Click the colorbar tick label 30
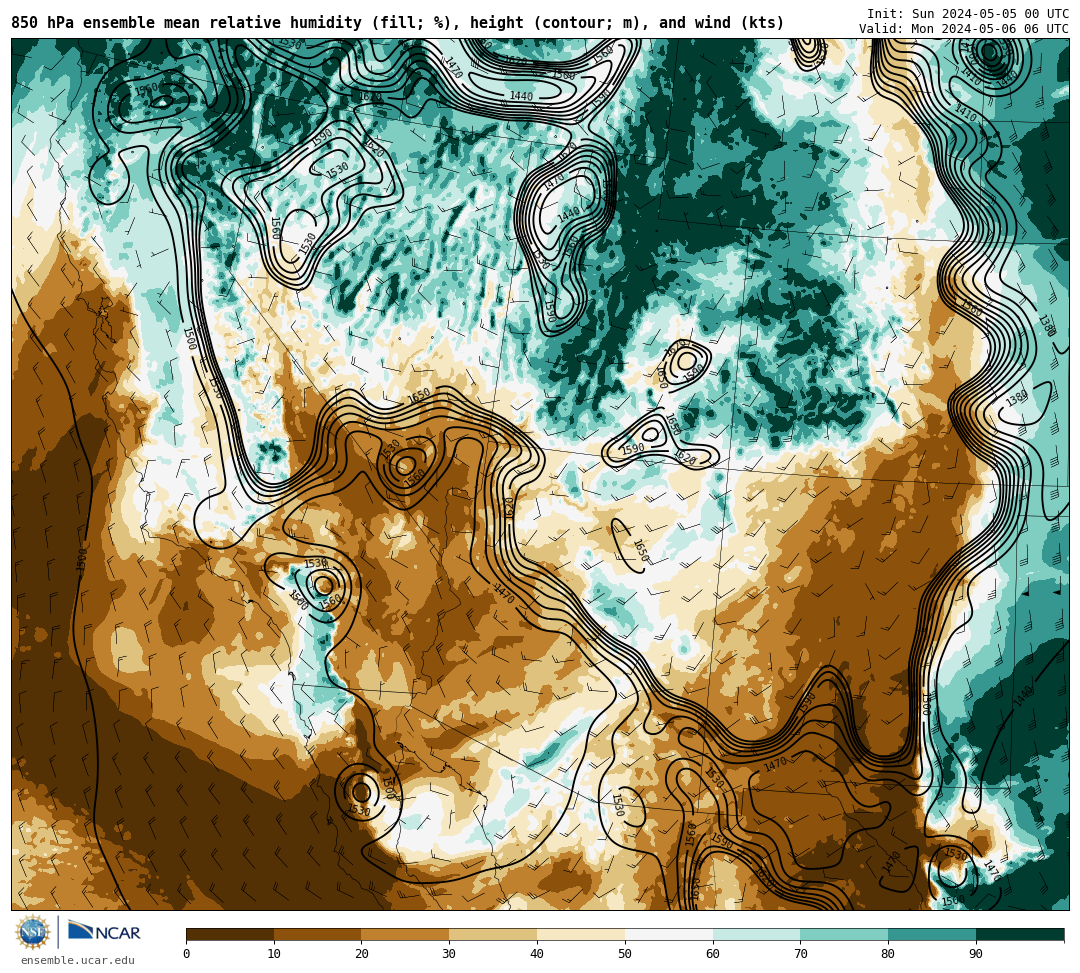1080x973 pixels. (x=449, y=954)
